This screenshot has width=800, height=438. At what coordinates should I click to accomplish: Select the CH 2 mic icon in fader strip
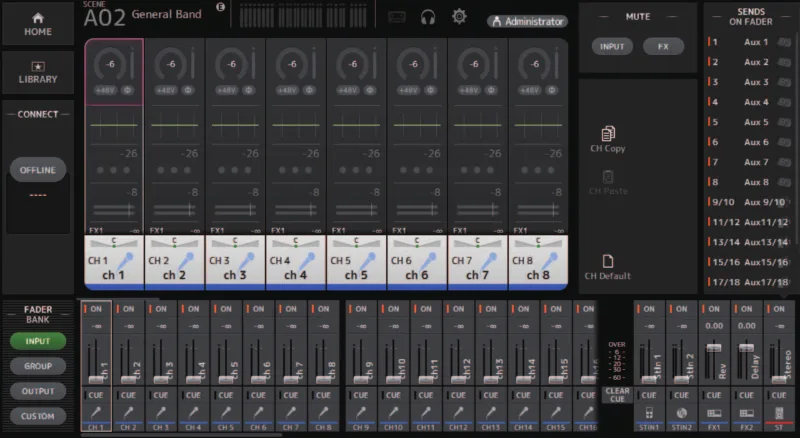pyautogui.click(x=128, y=412)
